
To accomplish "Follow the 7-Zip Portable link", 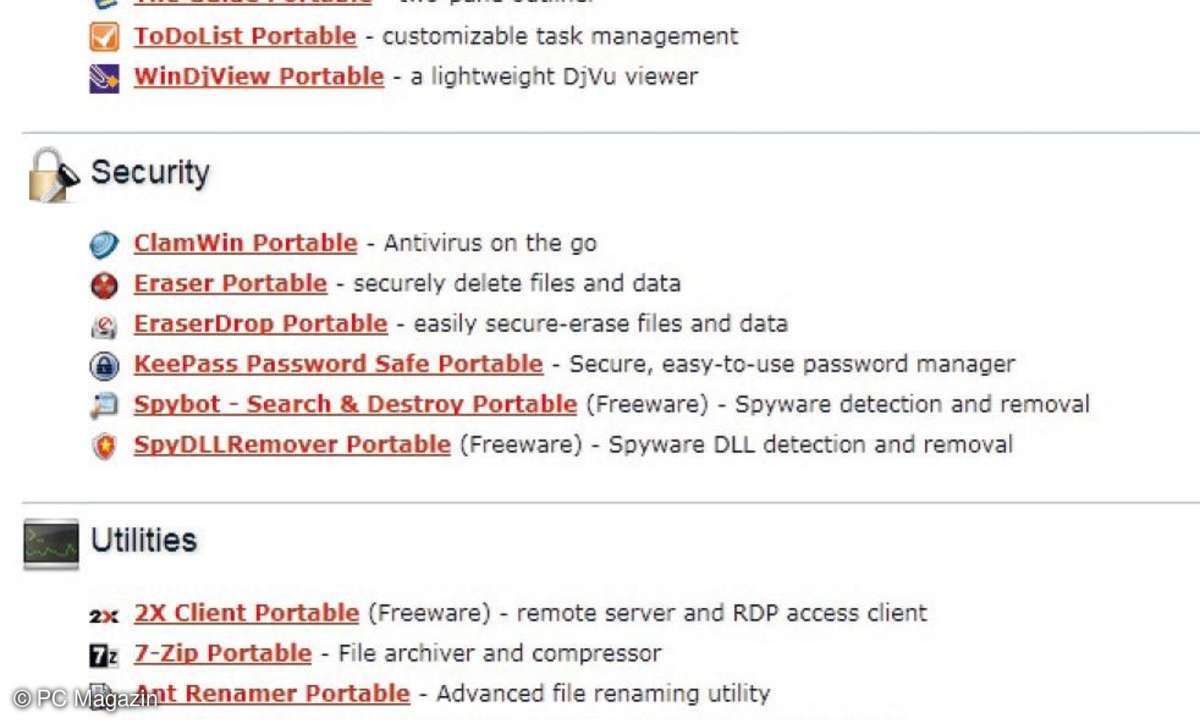I will [x=223, y=653].
